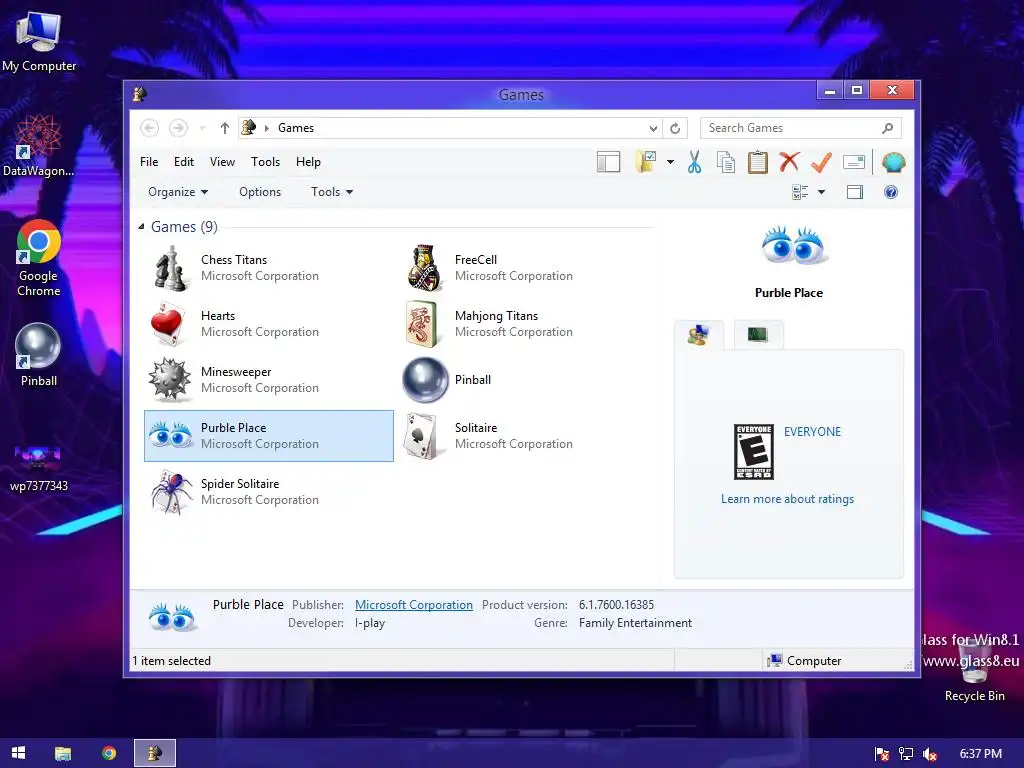Image resolution: width=1024 pixels, height=768 pixels.
Task: Open the Learn more about ratings link
Action: [788, 499]
